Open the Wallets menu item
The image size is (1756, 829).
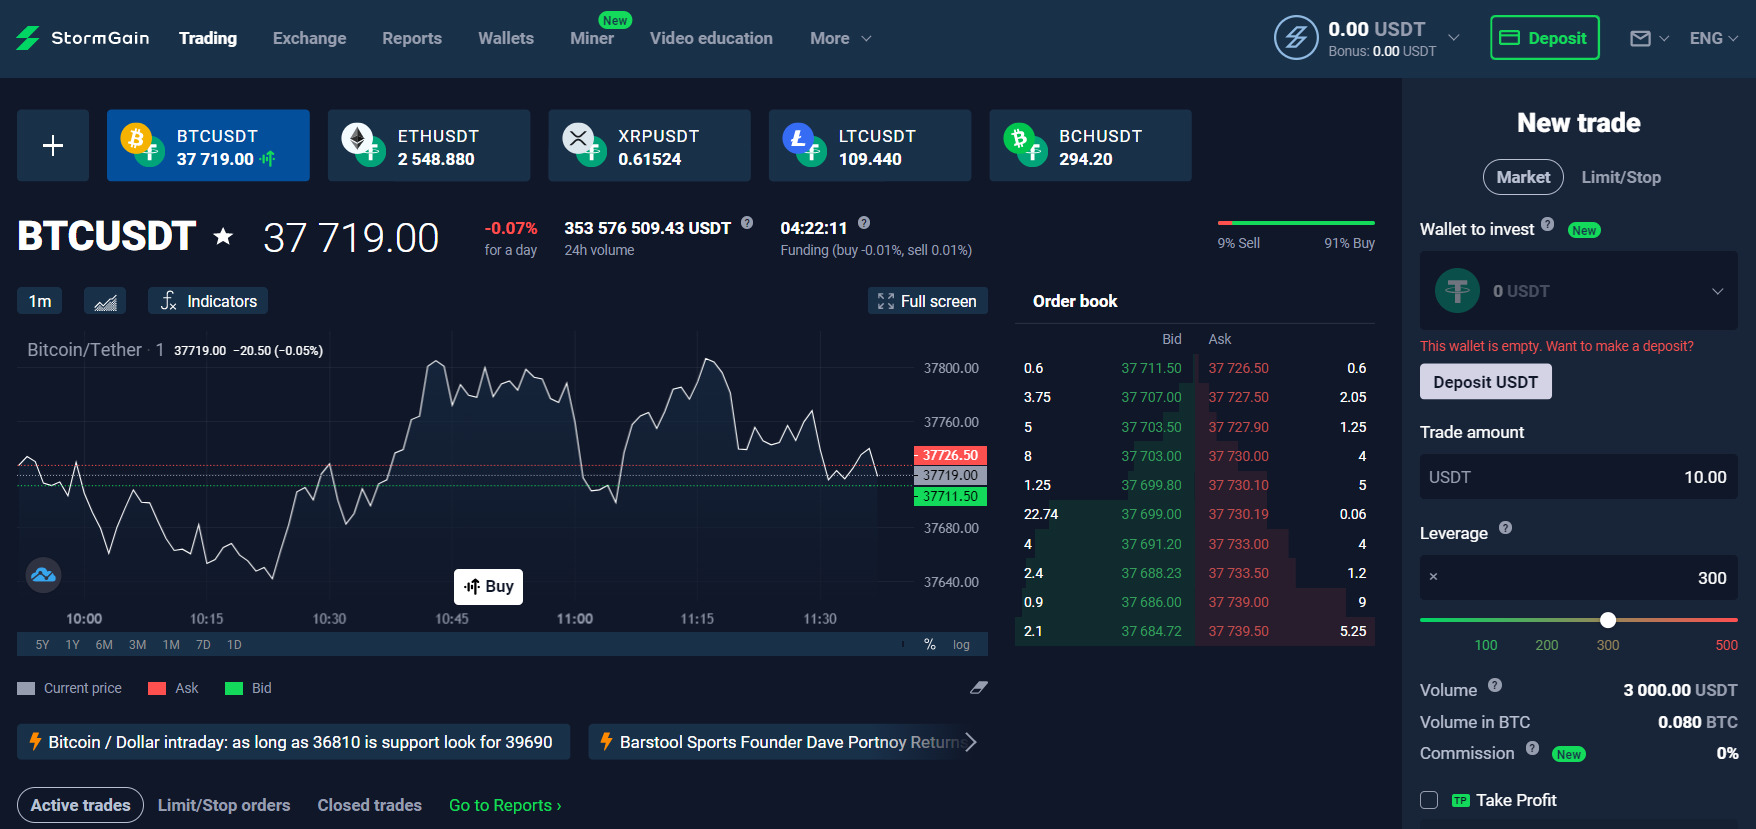pyautogui.click(x=506, y=38)
